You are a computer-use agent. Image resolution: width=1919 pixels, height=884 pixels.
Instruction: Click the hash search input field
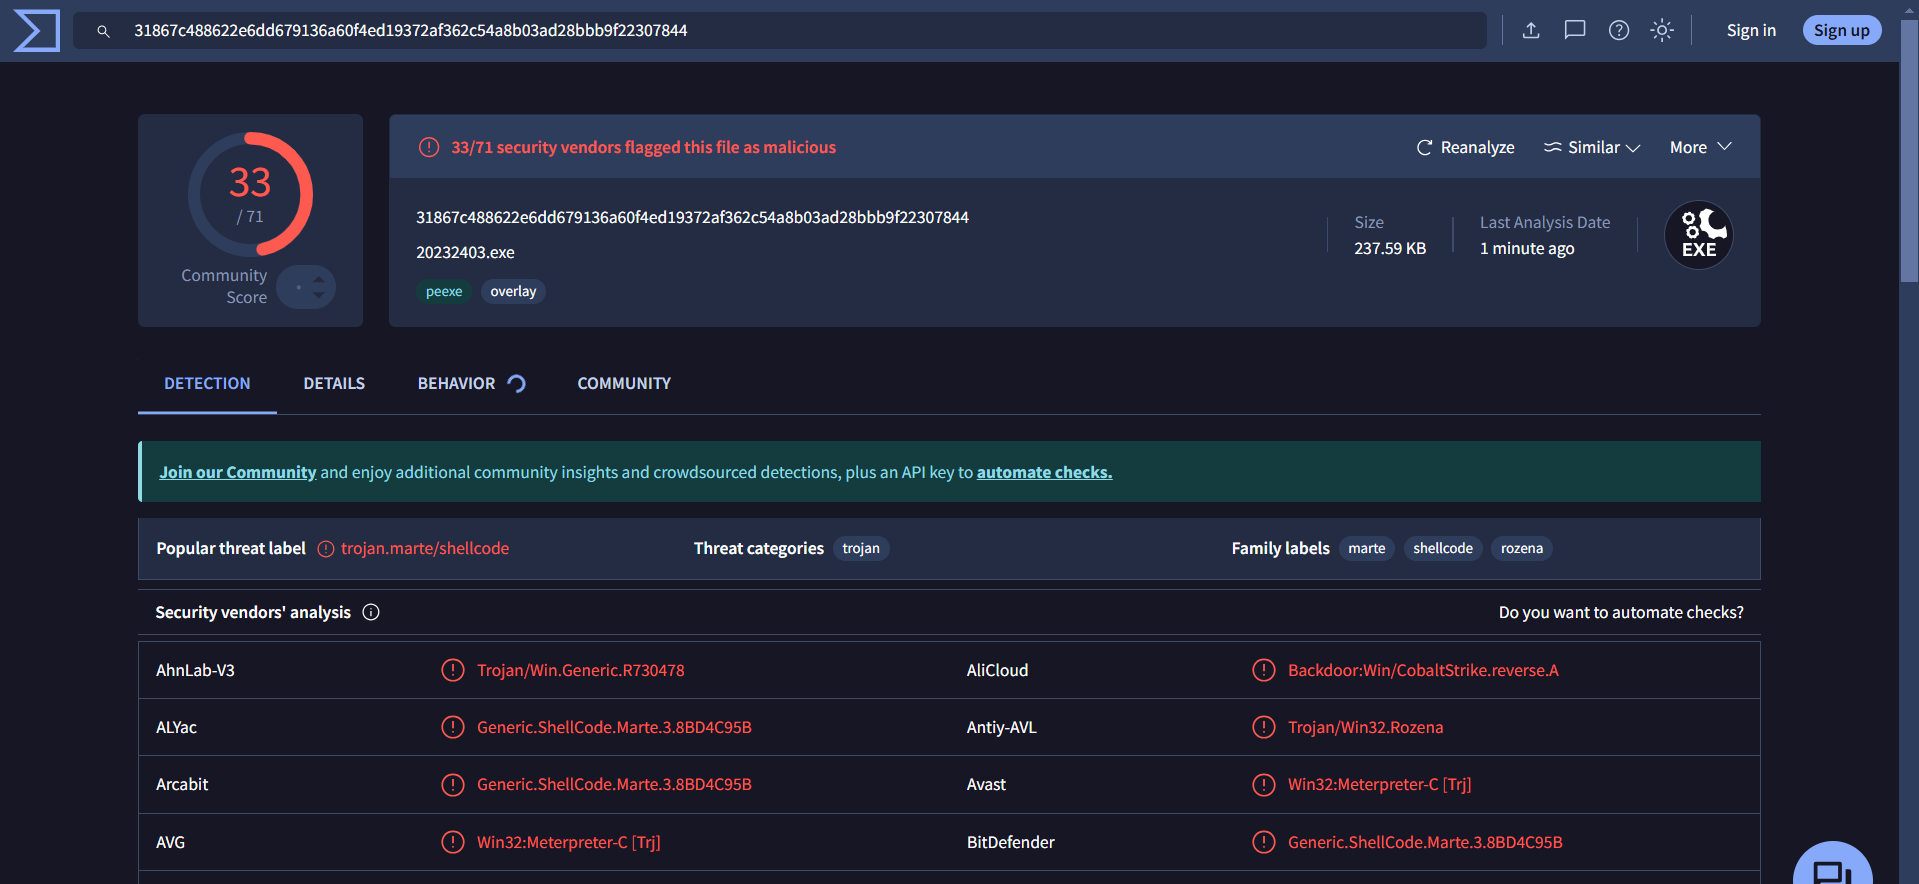(780, 31)
